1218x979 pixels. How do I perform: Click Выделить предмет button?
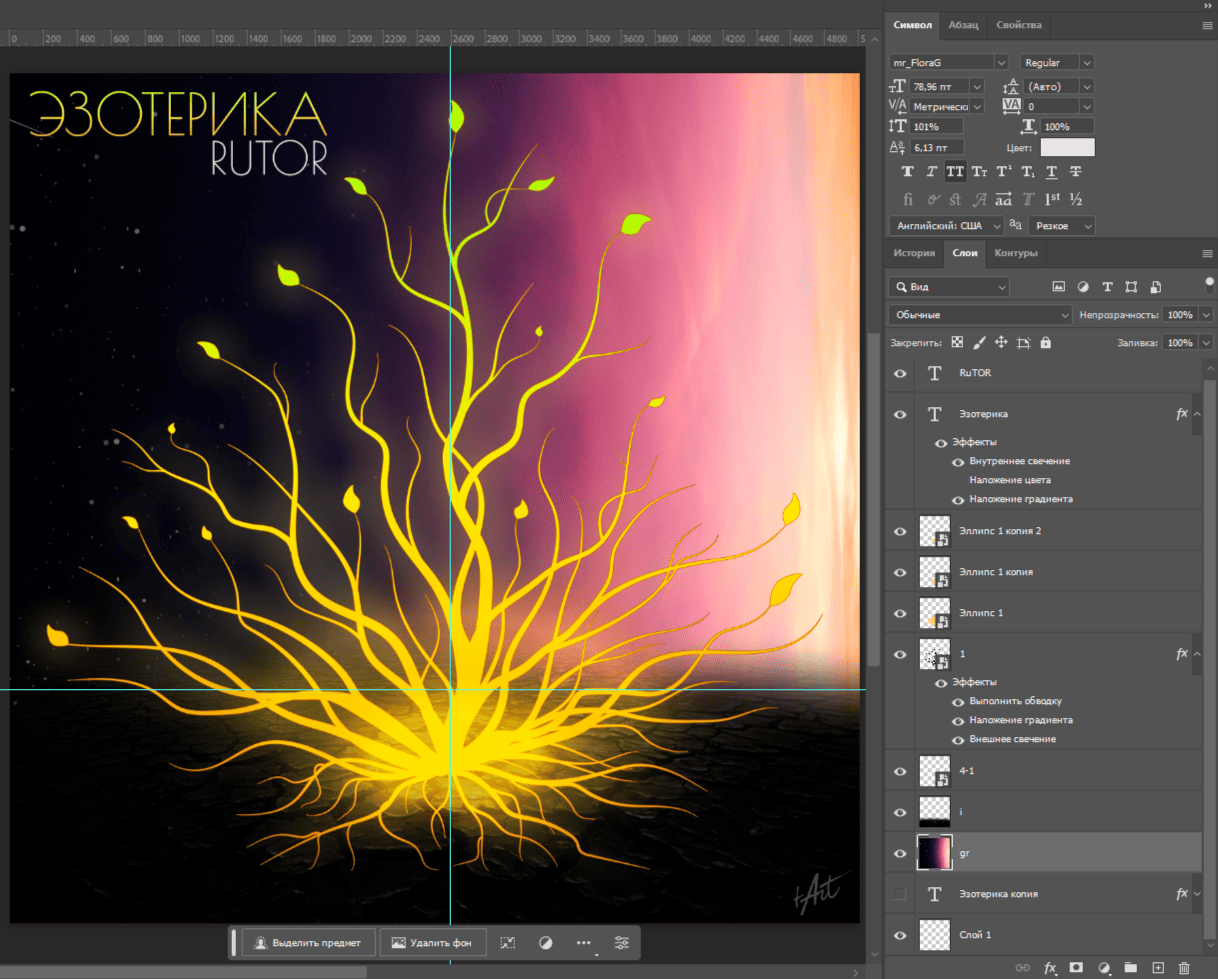[309, 943]
